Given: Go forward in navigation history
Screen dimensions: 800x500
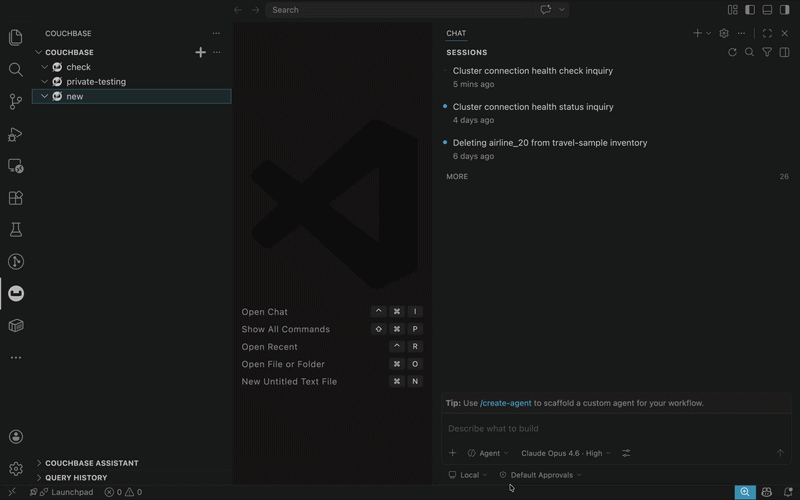Looking at the screenshot, I should (x=255, y=10).
